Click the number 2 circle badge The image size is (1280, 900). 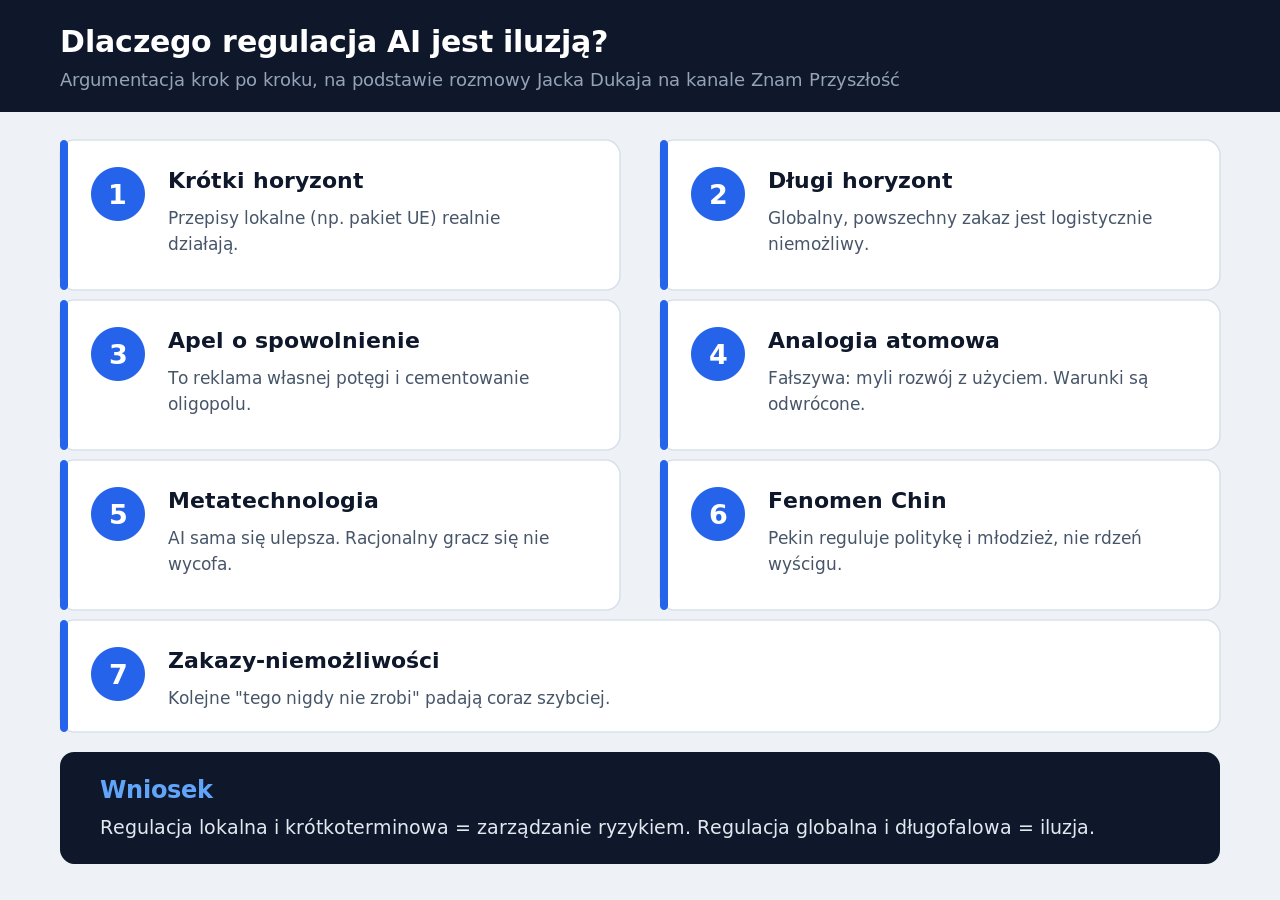point(718,194)
